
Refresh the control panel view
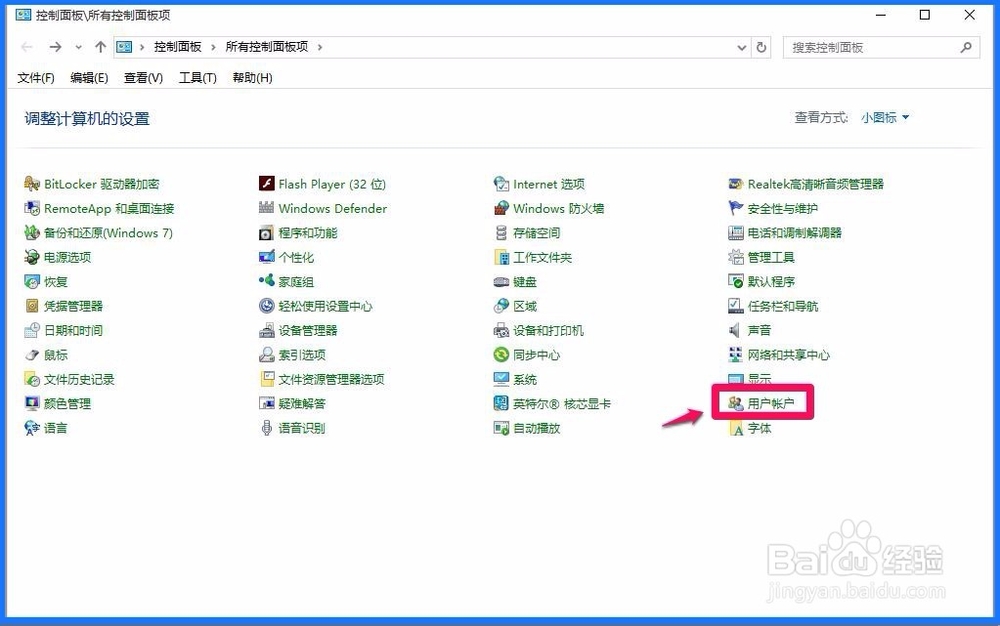[x=761, y=48]
